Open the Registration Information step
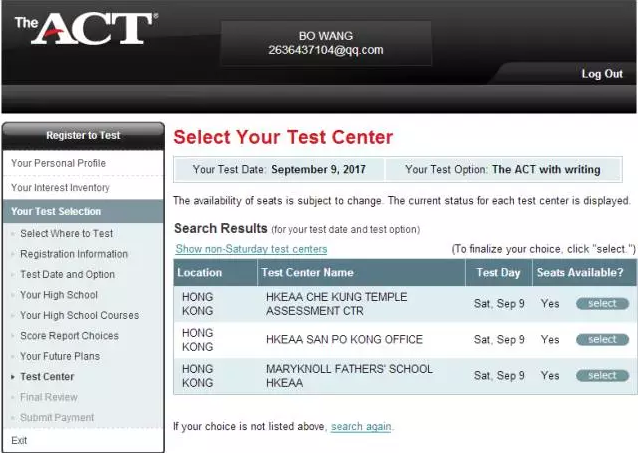638x456 pixels. point(74,254)
